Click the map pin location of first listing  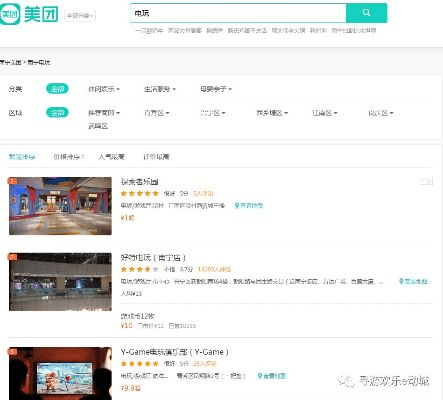point(249,205)
